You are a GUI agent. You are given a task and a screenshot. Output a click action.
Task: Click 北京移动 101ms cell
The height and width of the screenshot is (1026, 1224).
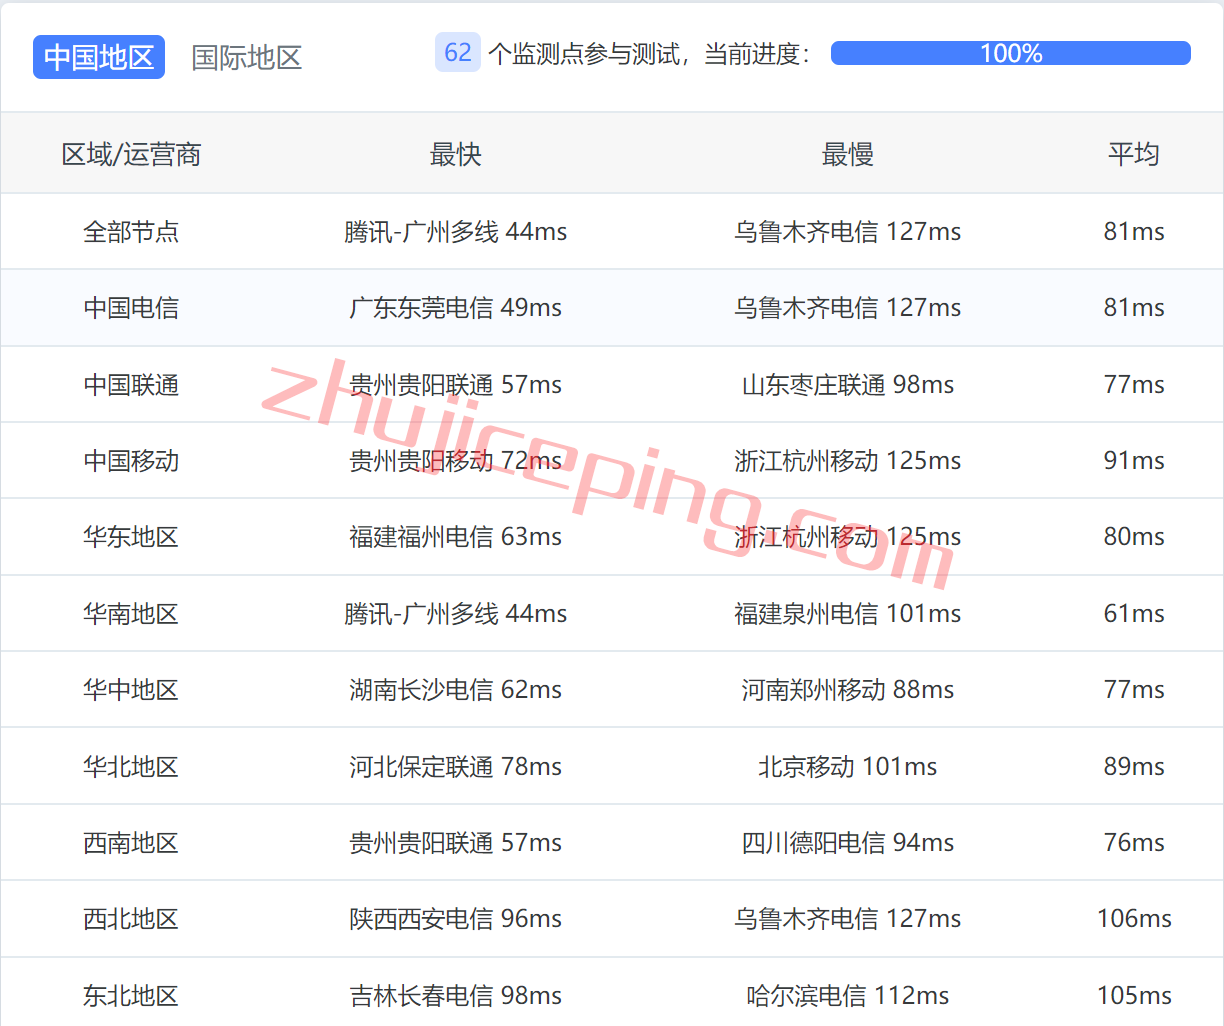click(x=848, y=767)
